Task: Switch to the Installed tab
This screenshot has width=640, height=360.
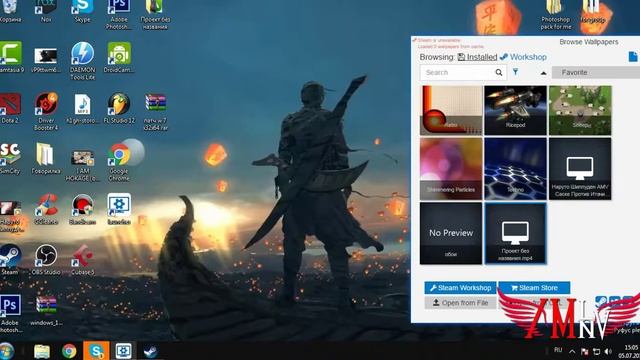Action: [x=477, y=57]
